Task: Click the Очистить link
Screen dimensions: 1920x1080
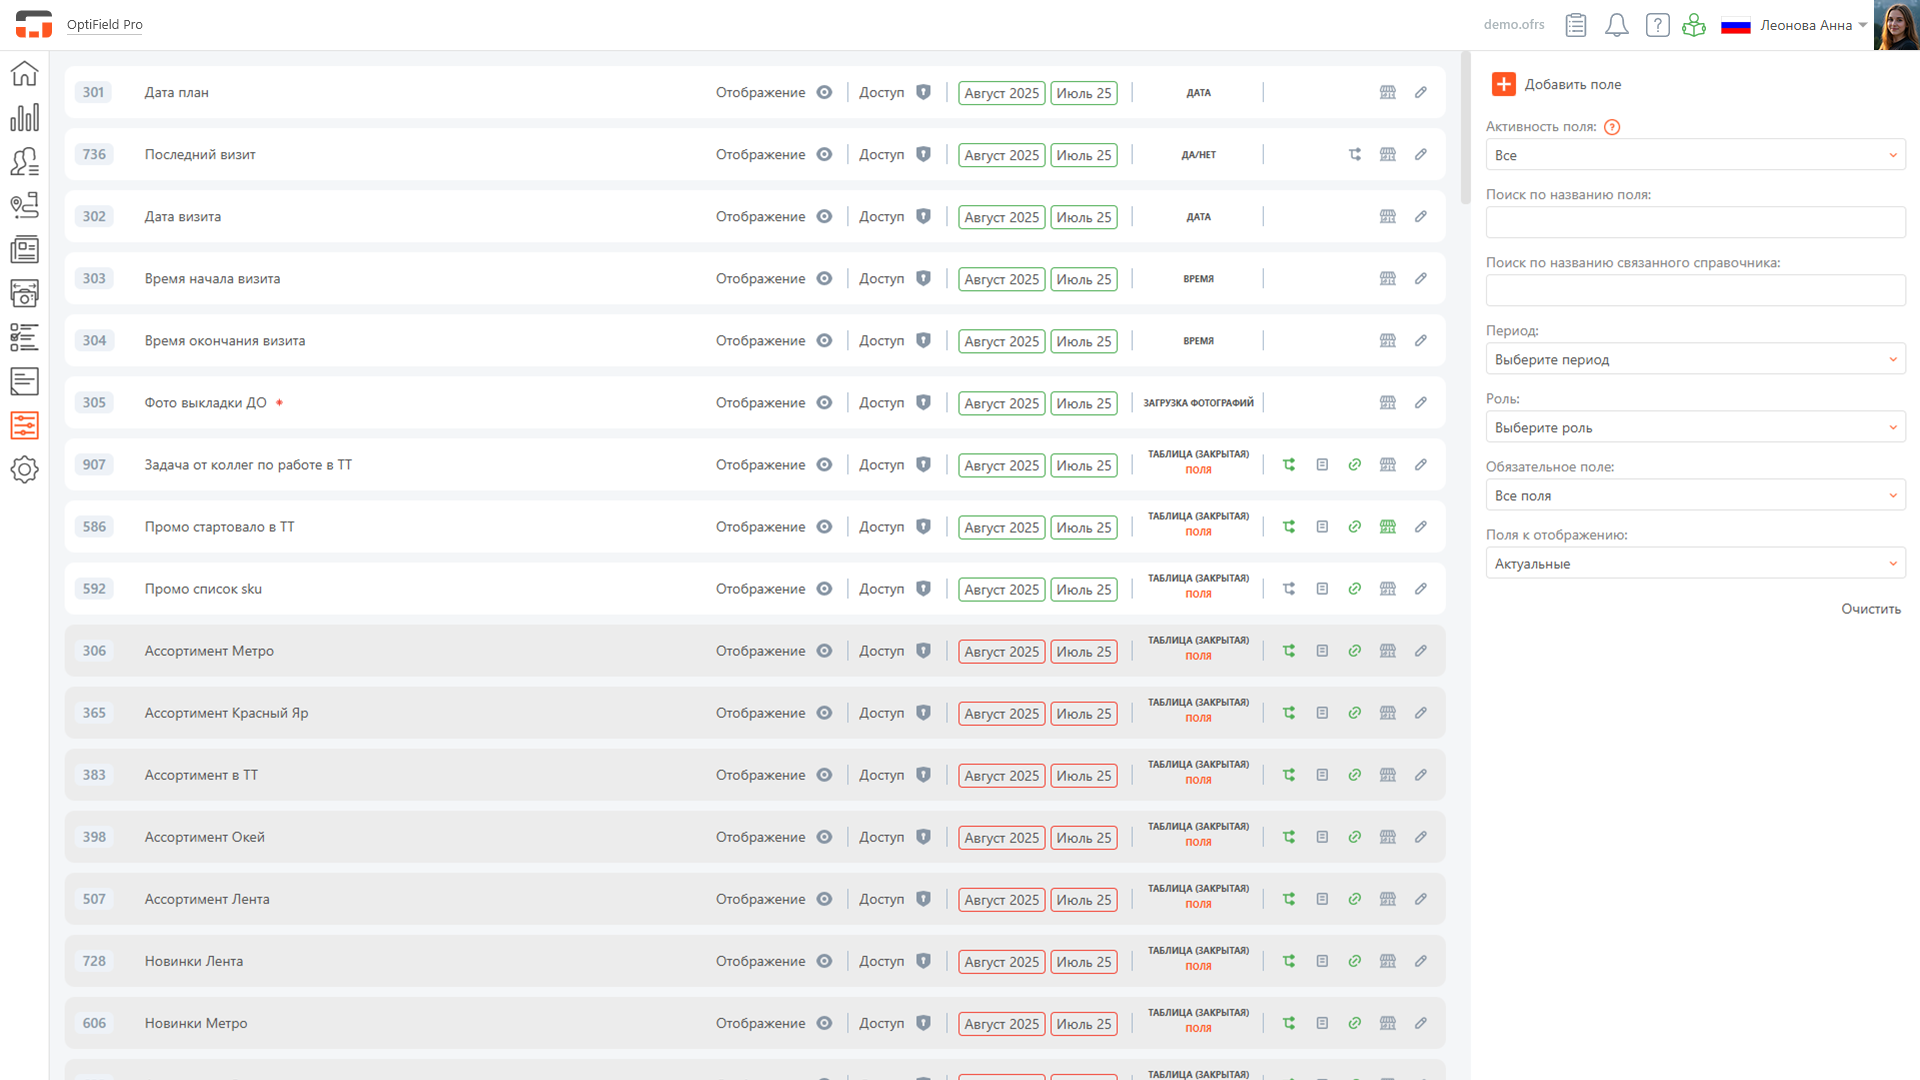Action: pyautogui.click(x=1870, y=609)
